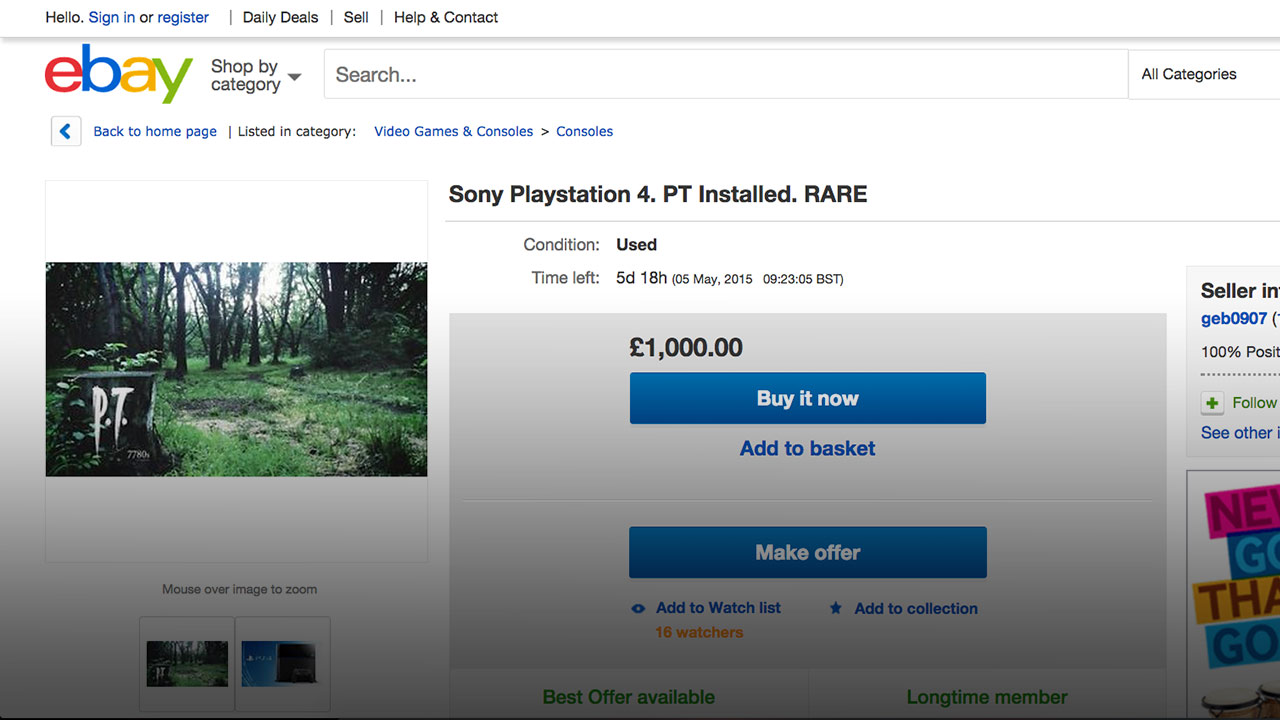Open the All Categories dropdown
This screenshot has height=720, width=1280.
coord(1204,74)
